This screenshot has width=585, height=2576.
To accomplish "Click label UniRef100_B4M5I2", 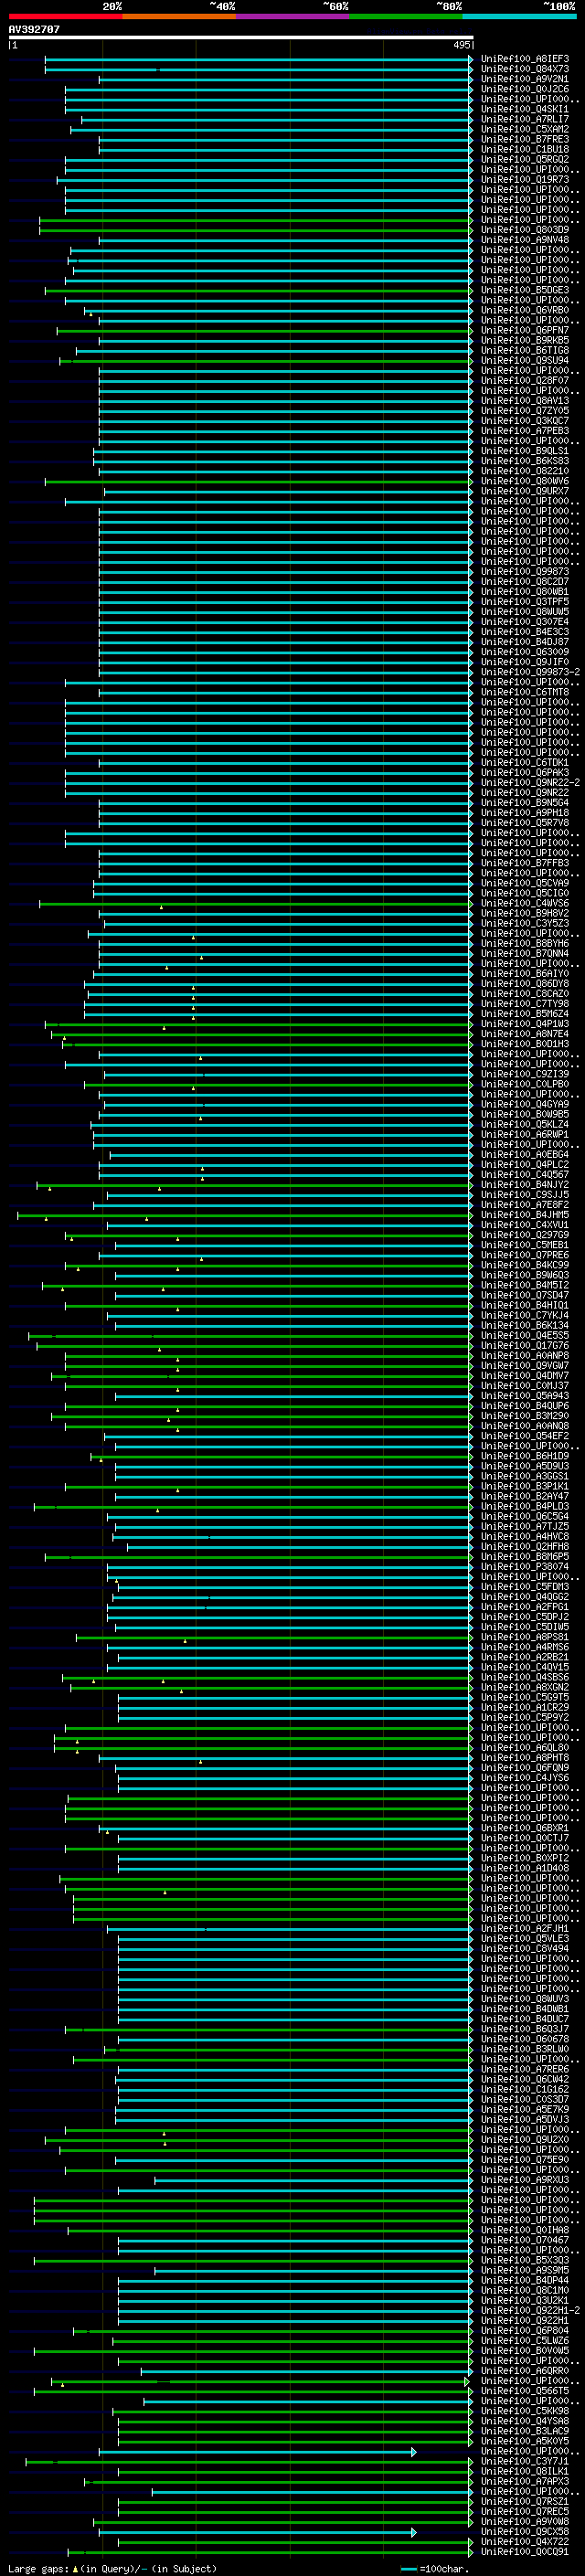I will (525, 1285).
